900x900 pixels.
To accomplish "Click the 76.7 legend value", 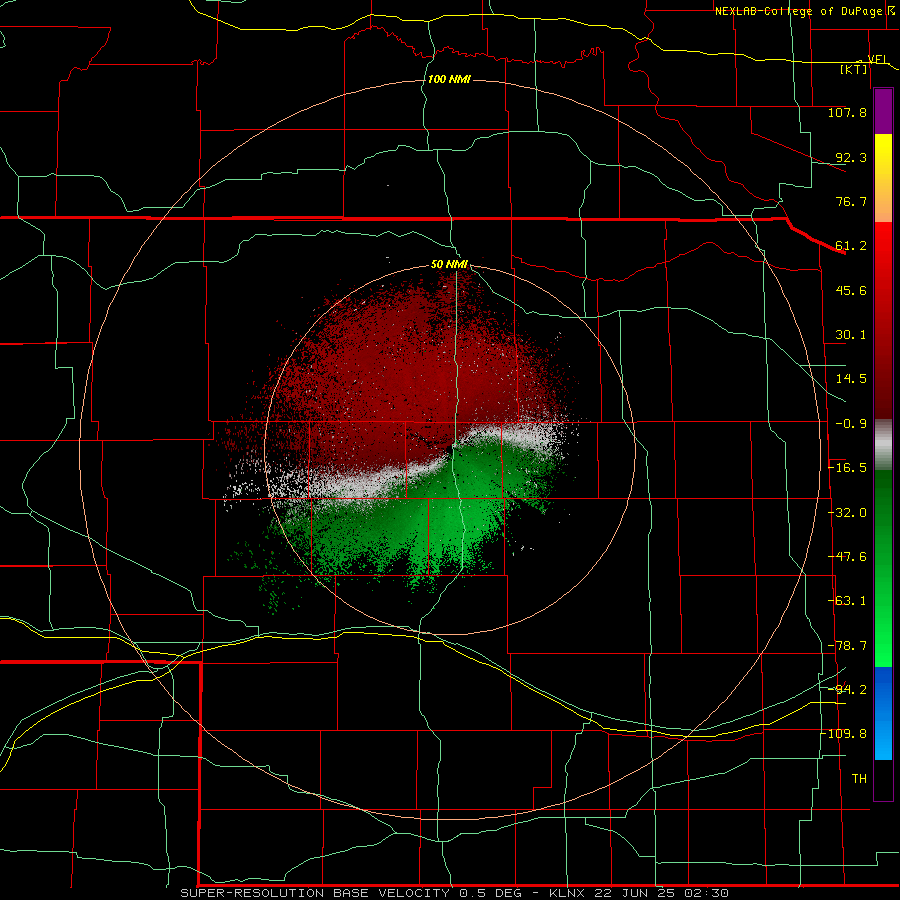I will [x=851, y=201].
